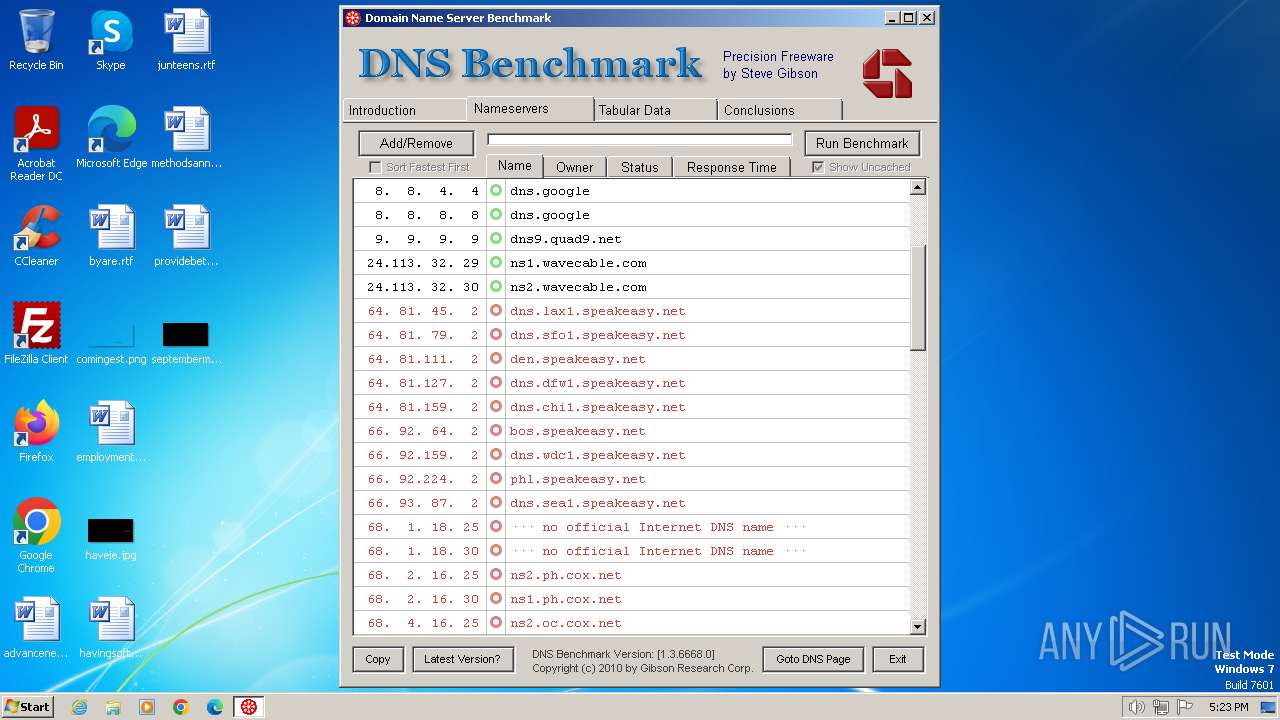The width and height of the screenshot is (1280, 720).
Task: Select the Name sub-tab
Action: pyautogui.click(x=515, y=166)
